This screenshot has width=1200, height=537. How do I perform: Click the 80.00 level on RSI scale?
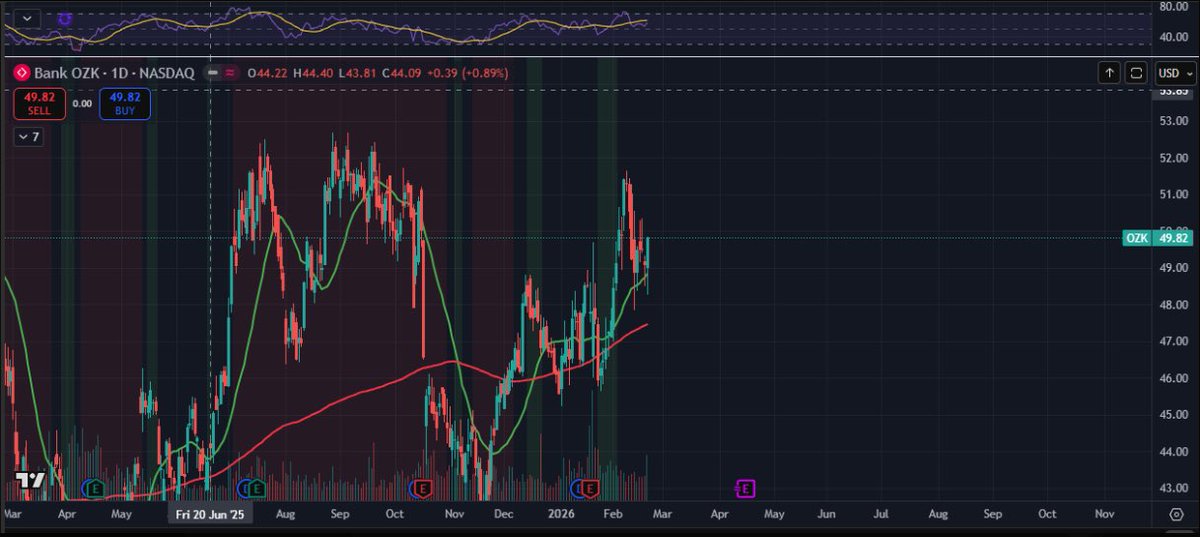[x=1173, y=7]
